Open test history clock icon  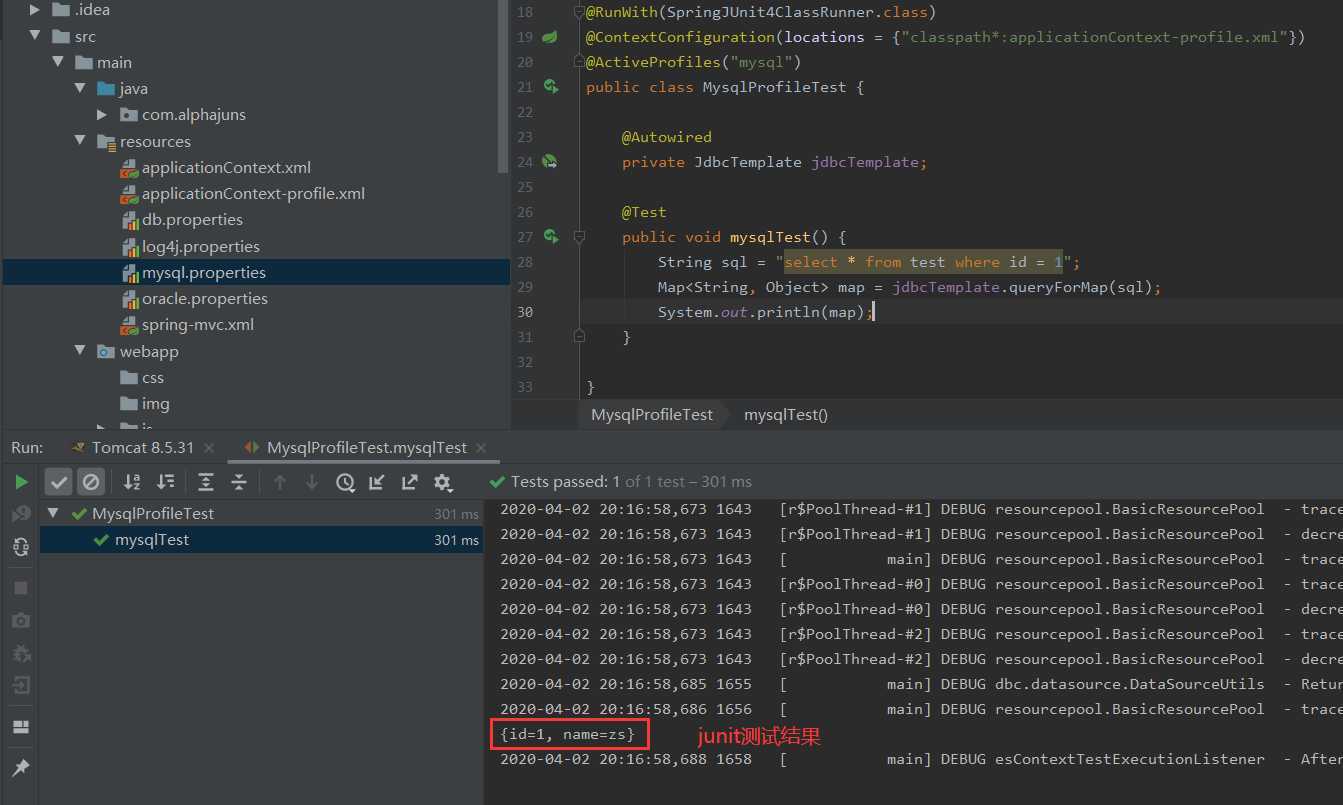[345, 482]
